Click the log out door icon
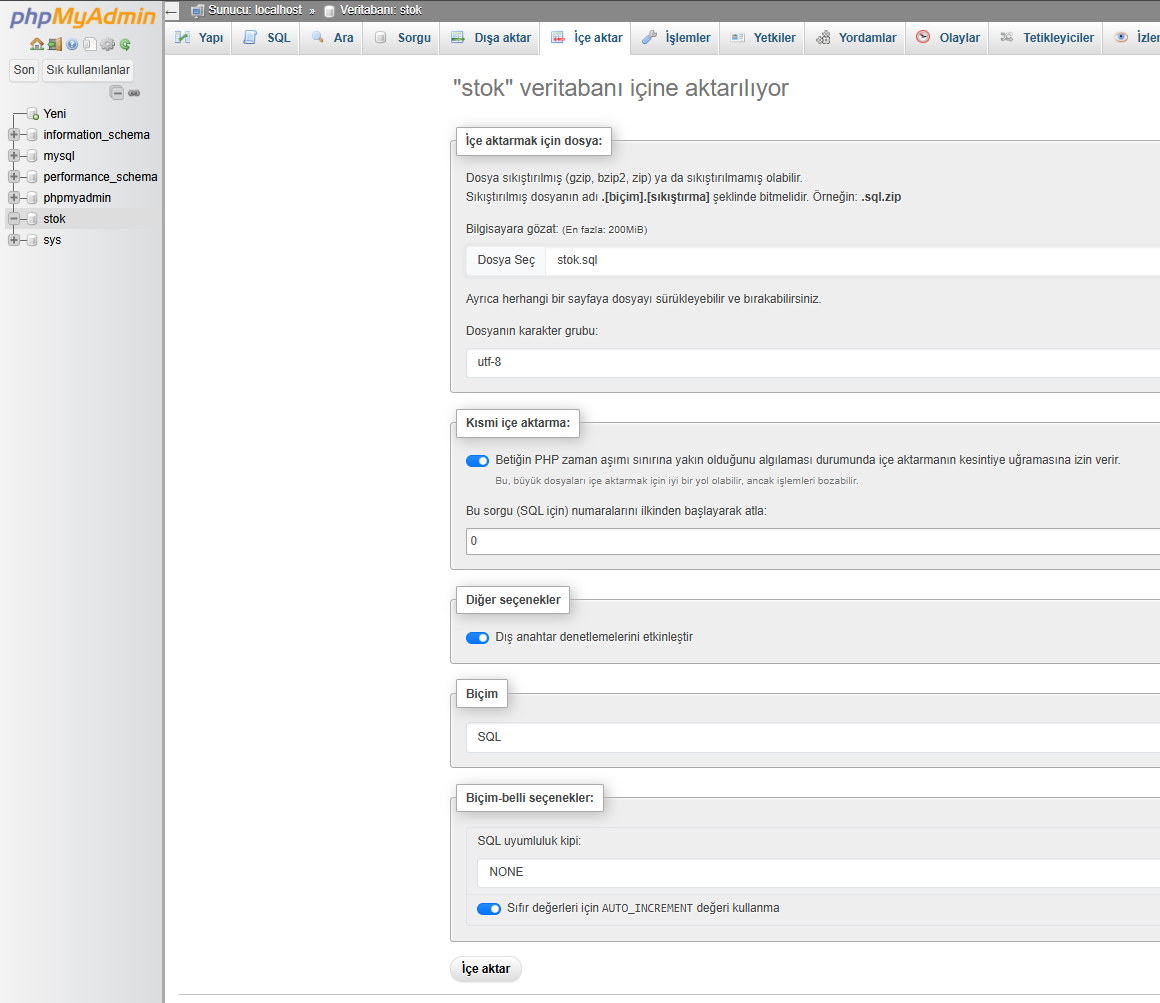1160x1003 pixels. pyautogui.click(x=54, y=44)
